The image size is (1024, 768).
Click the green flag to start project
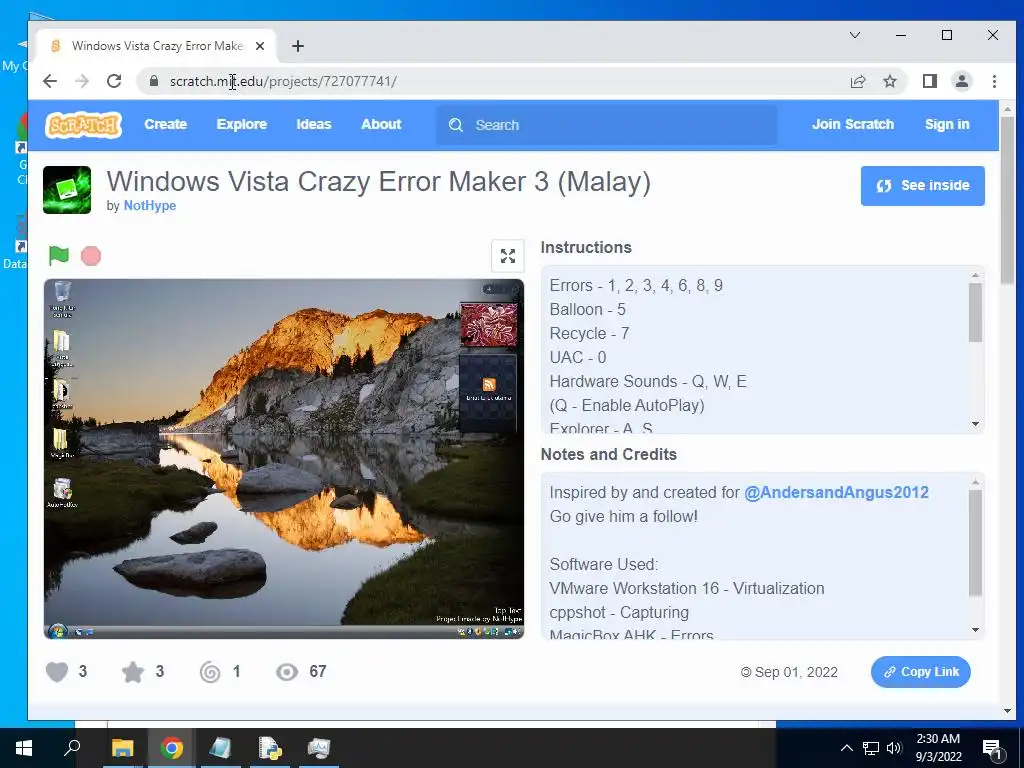coord(59,255)
